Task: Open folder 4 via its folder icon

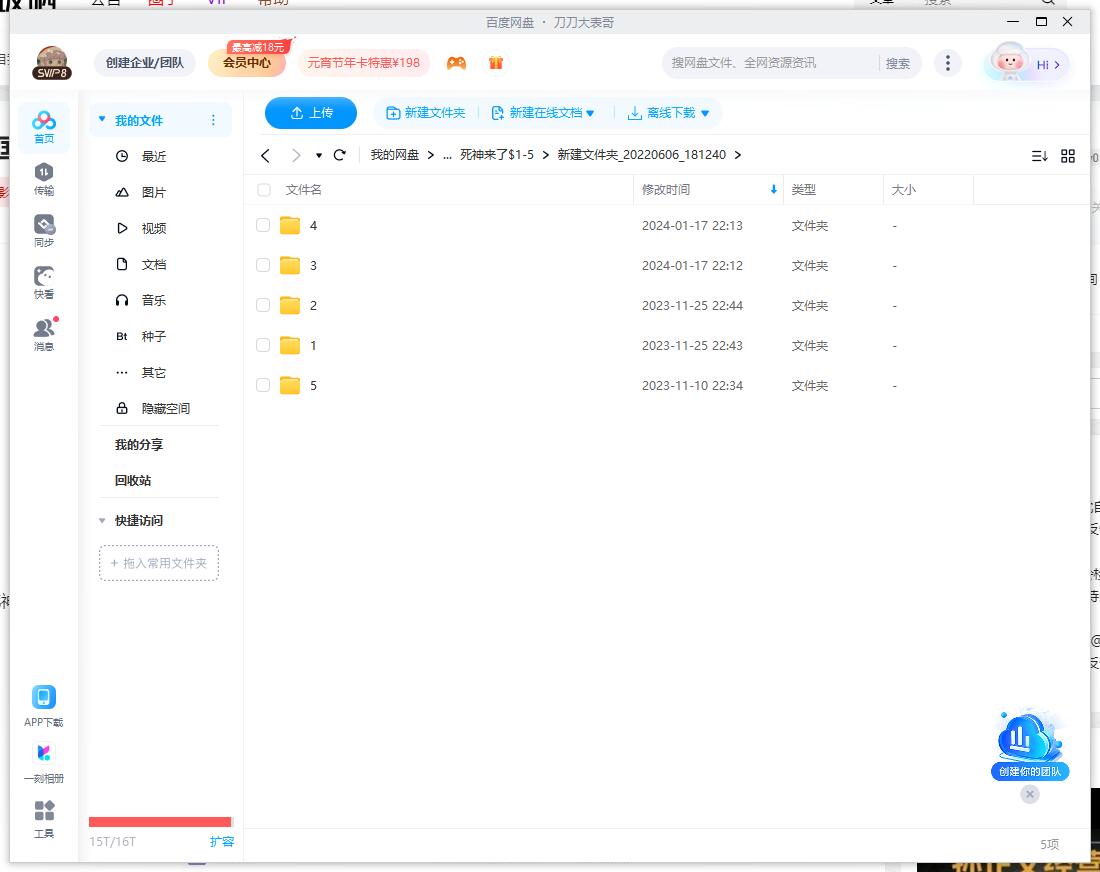Action: [290, 225]
